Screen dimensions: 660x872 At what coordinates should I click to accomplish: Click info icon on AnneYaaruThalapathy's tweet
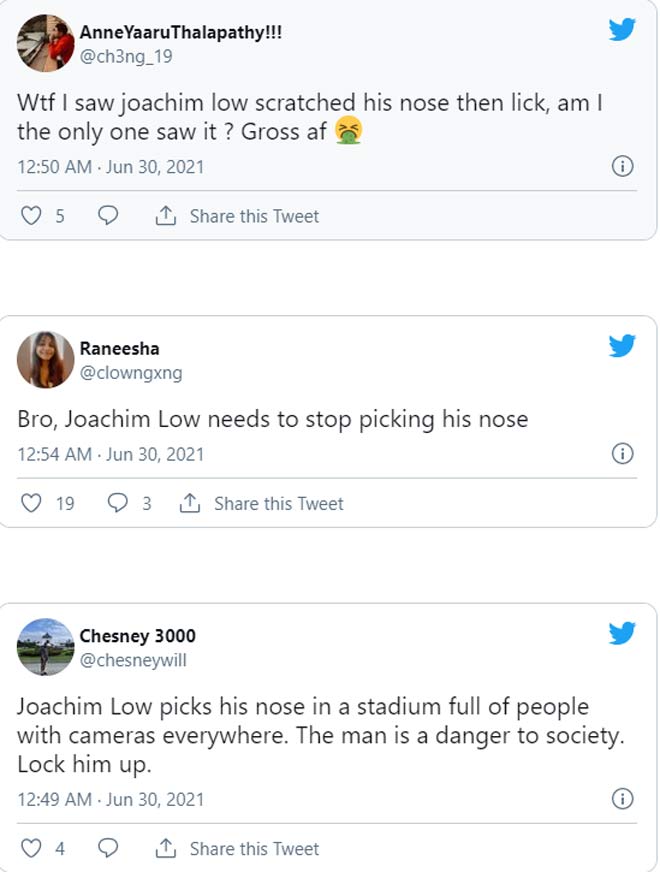point(622,166)
